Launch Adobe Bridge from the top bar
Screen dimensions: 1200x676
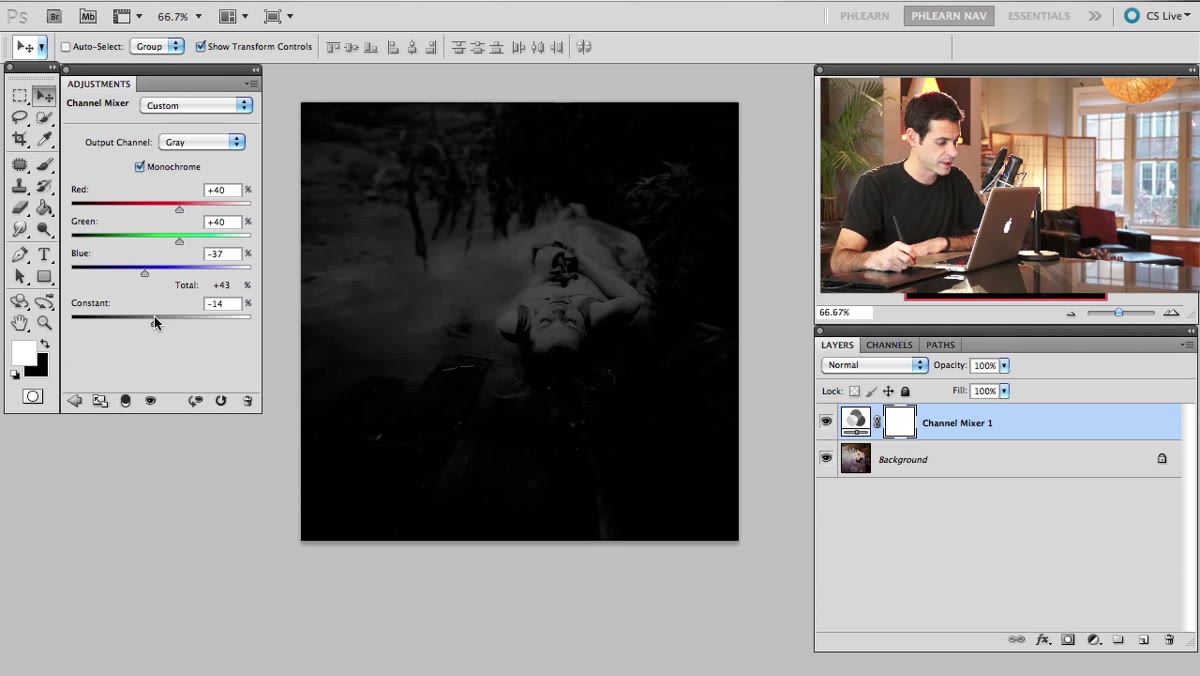tap(56, 16)
